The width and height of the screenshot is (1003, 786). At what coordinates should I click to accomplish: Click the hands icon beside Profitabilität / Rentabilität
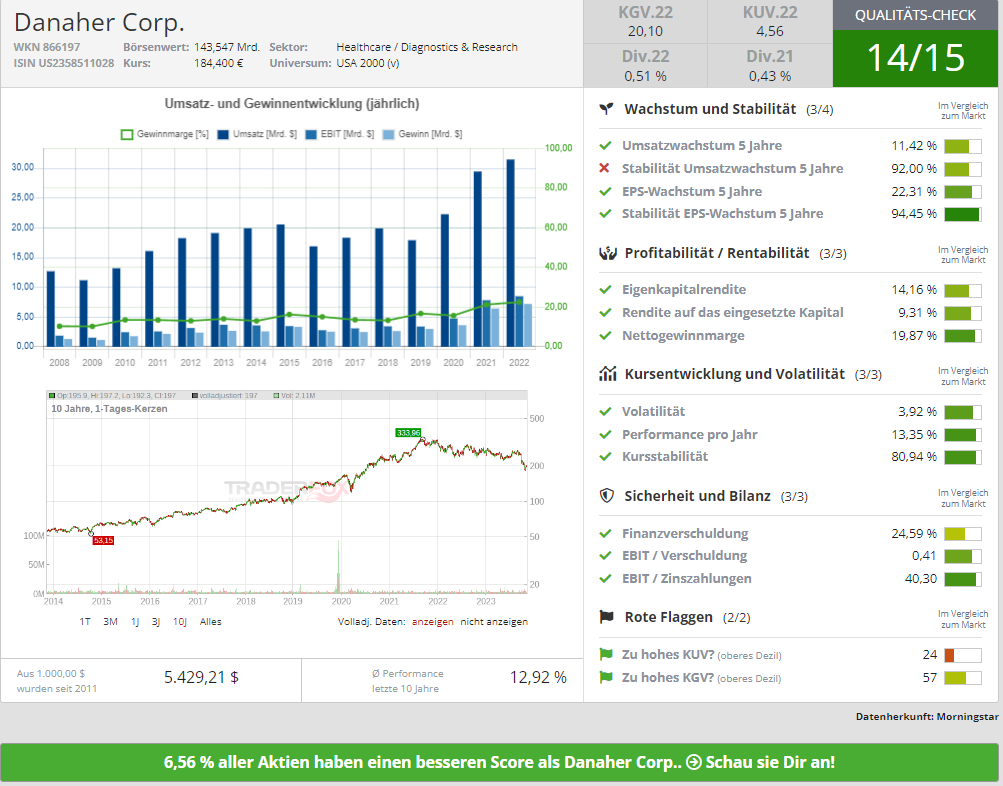(606, 253)
